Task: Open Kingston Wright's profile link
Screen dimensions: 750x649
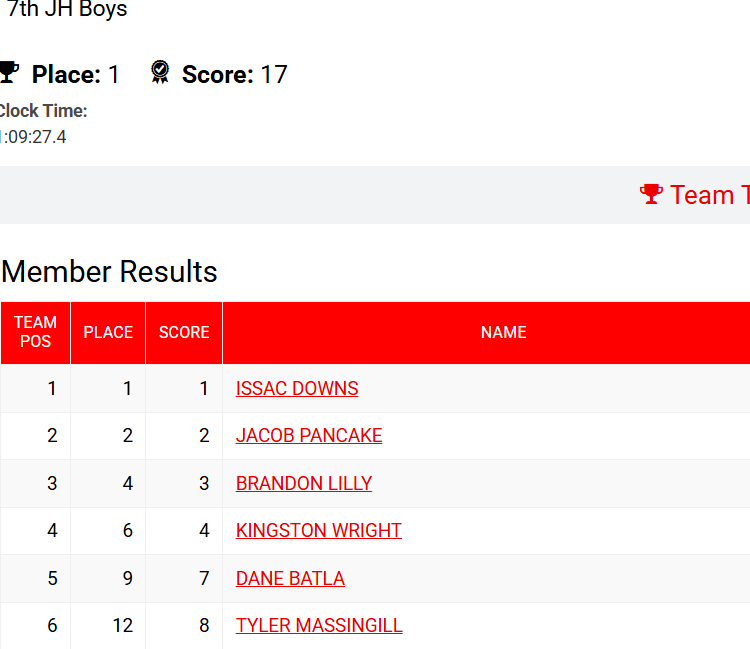Action: pos(319,530)
